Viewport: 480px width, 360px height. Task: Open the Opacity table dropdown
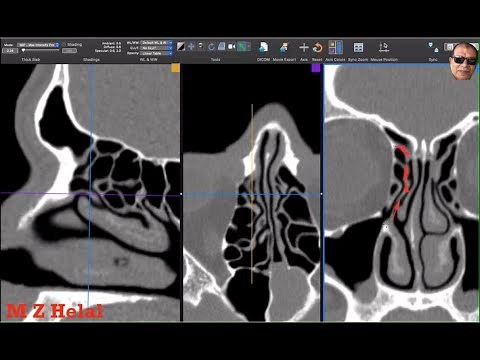(x=156, y=53)
